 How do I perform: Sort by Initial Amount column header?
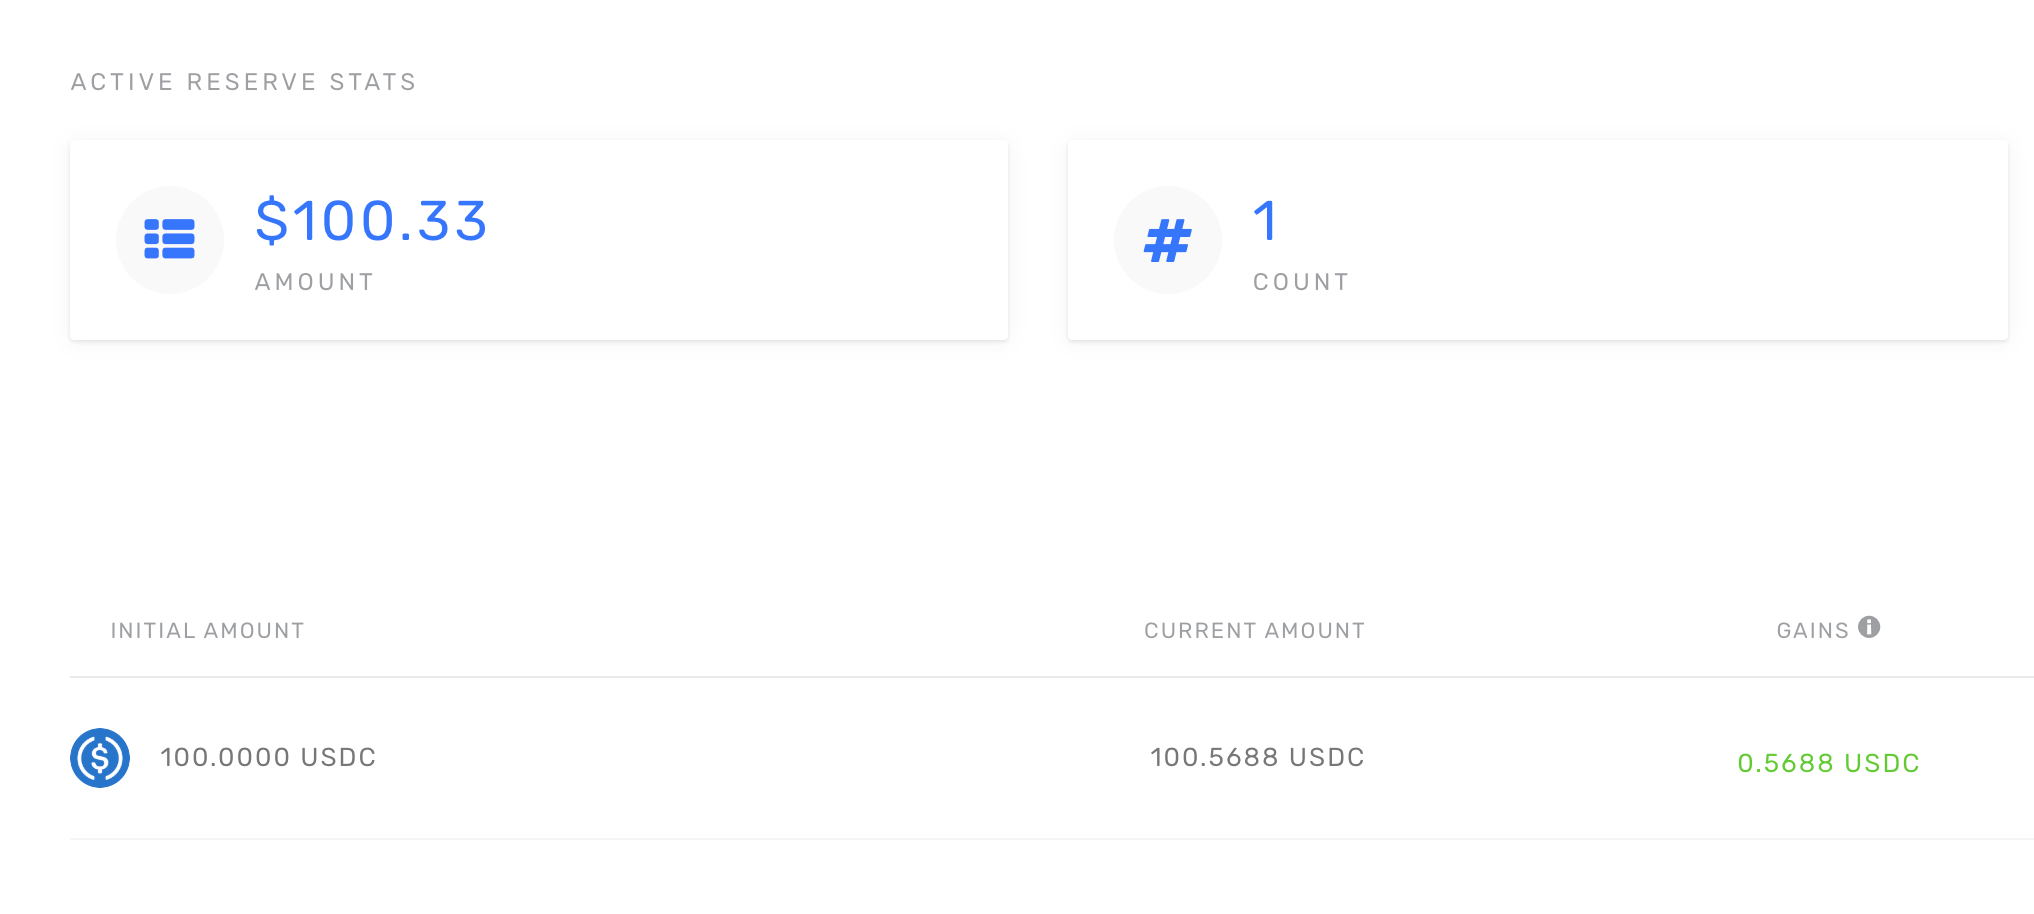coord(207,631)
